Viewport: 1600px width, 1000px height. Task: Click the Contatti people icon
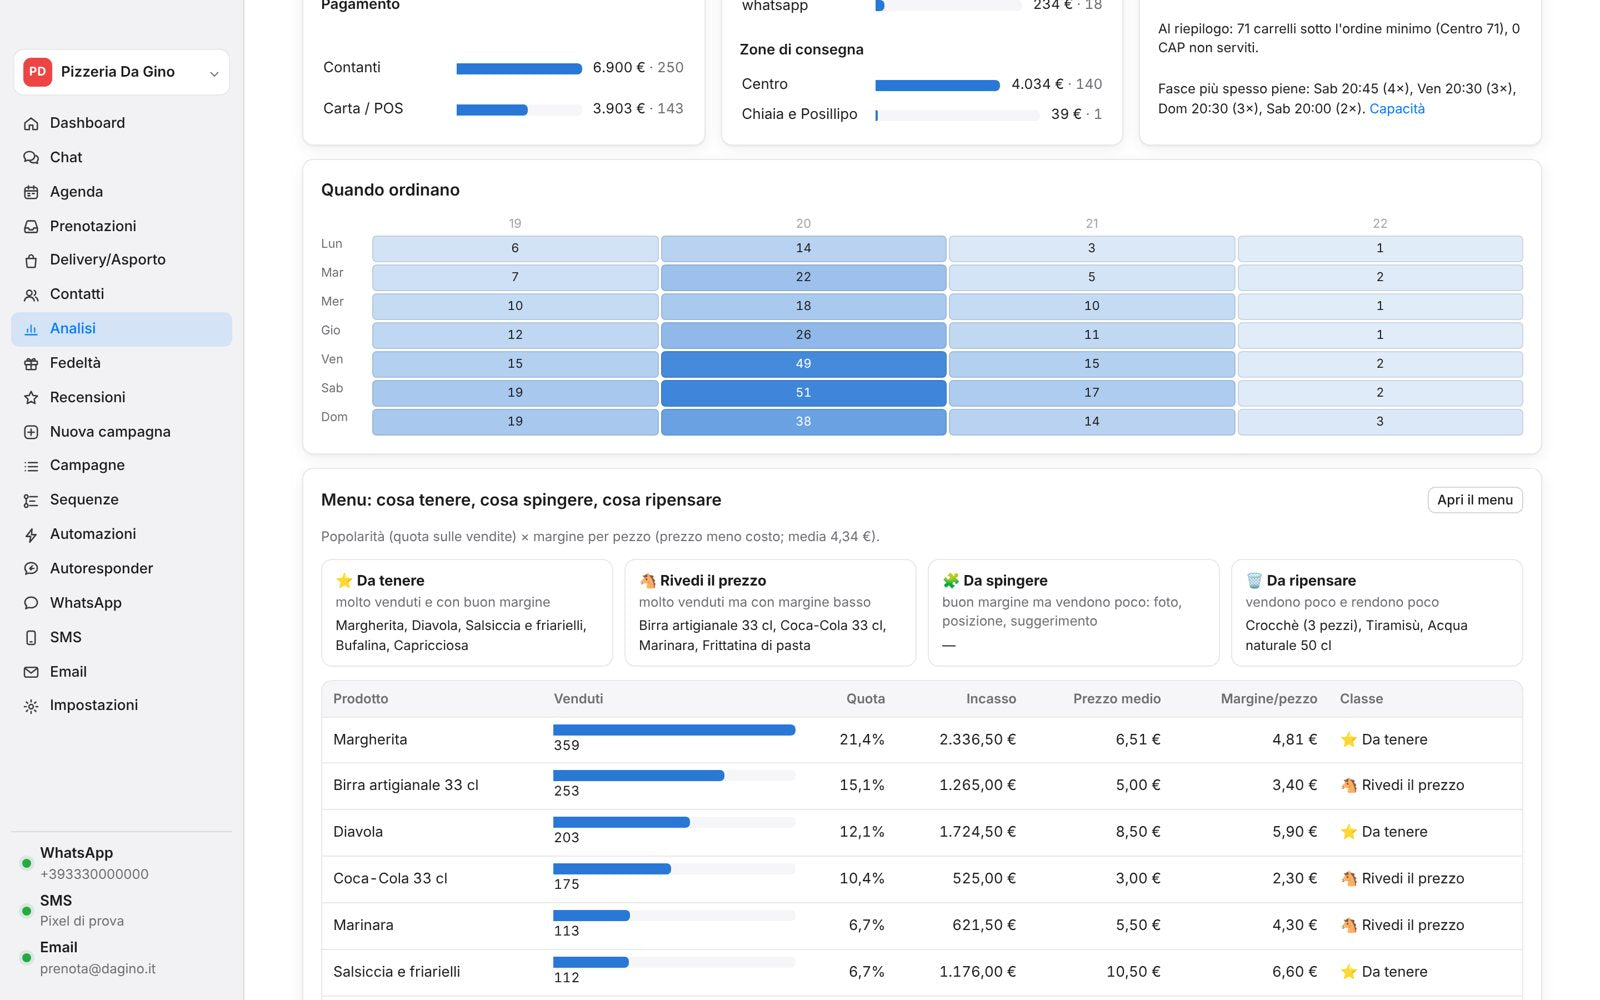coord(31,294)
